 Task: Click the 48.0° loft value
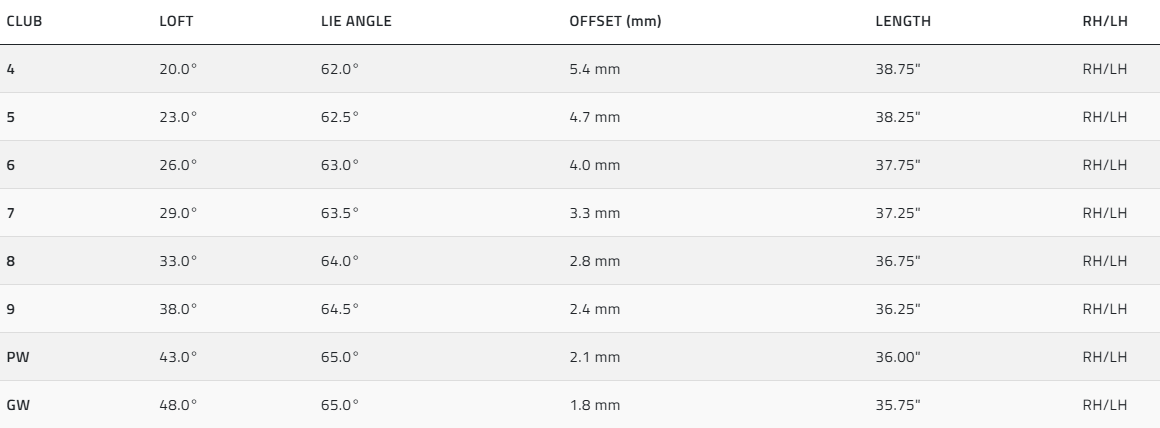tap(178, 405)
